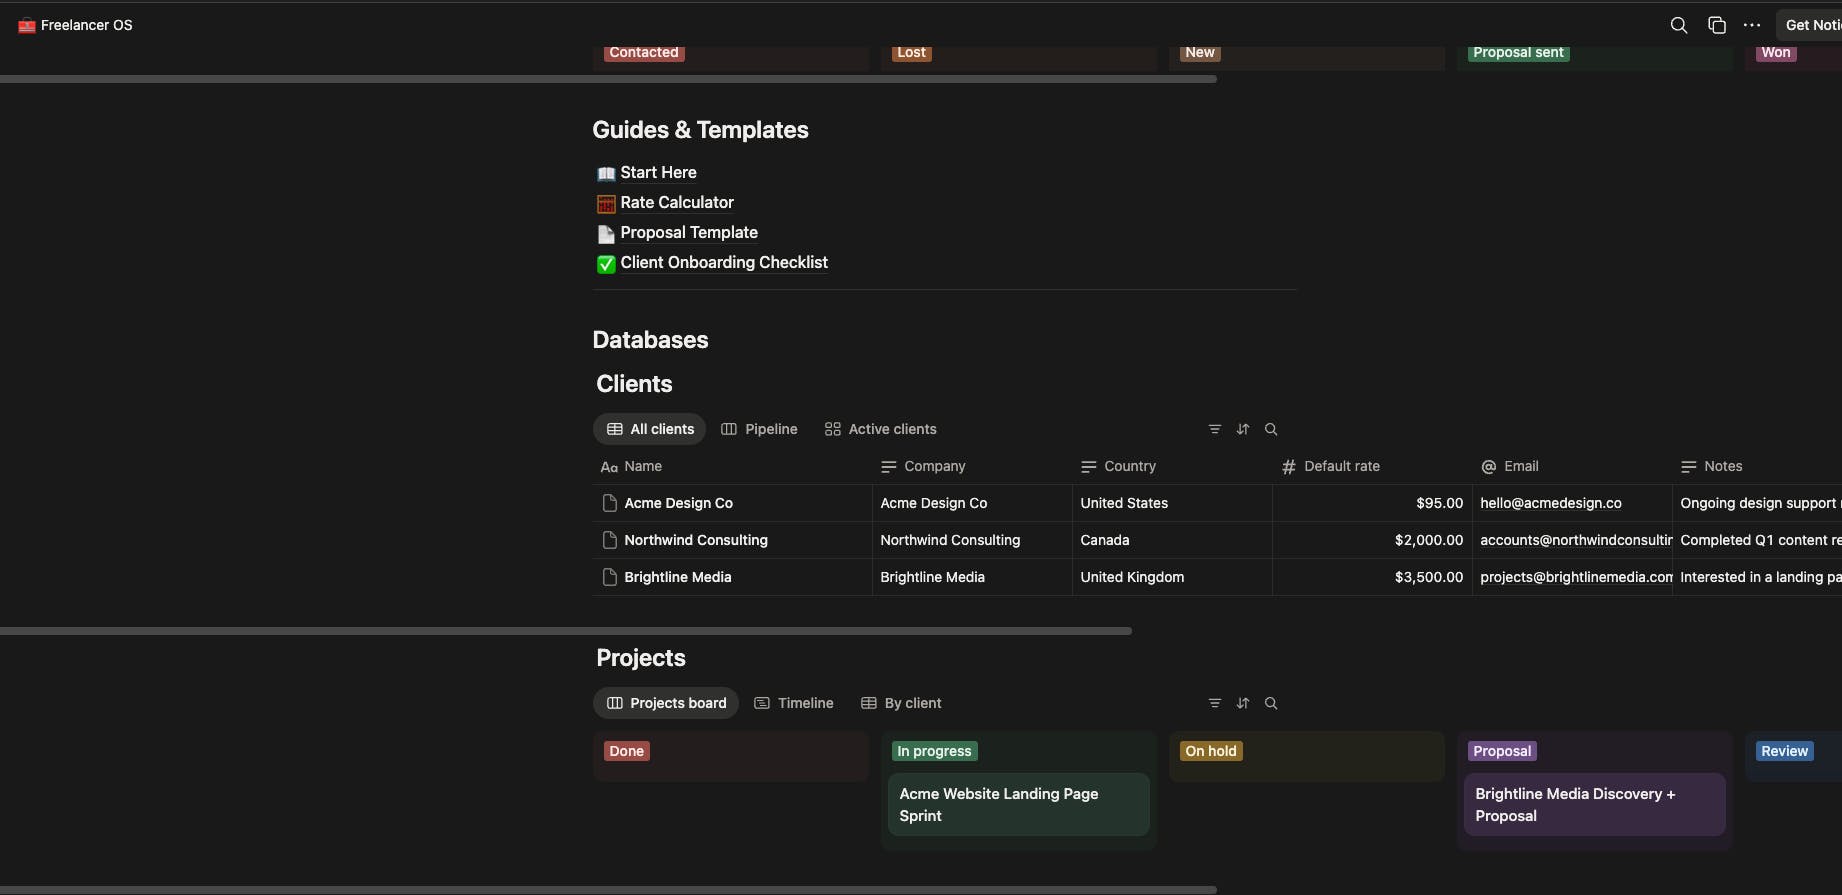Click the Freelancer OS page title

coord(86,25)
